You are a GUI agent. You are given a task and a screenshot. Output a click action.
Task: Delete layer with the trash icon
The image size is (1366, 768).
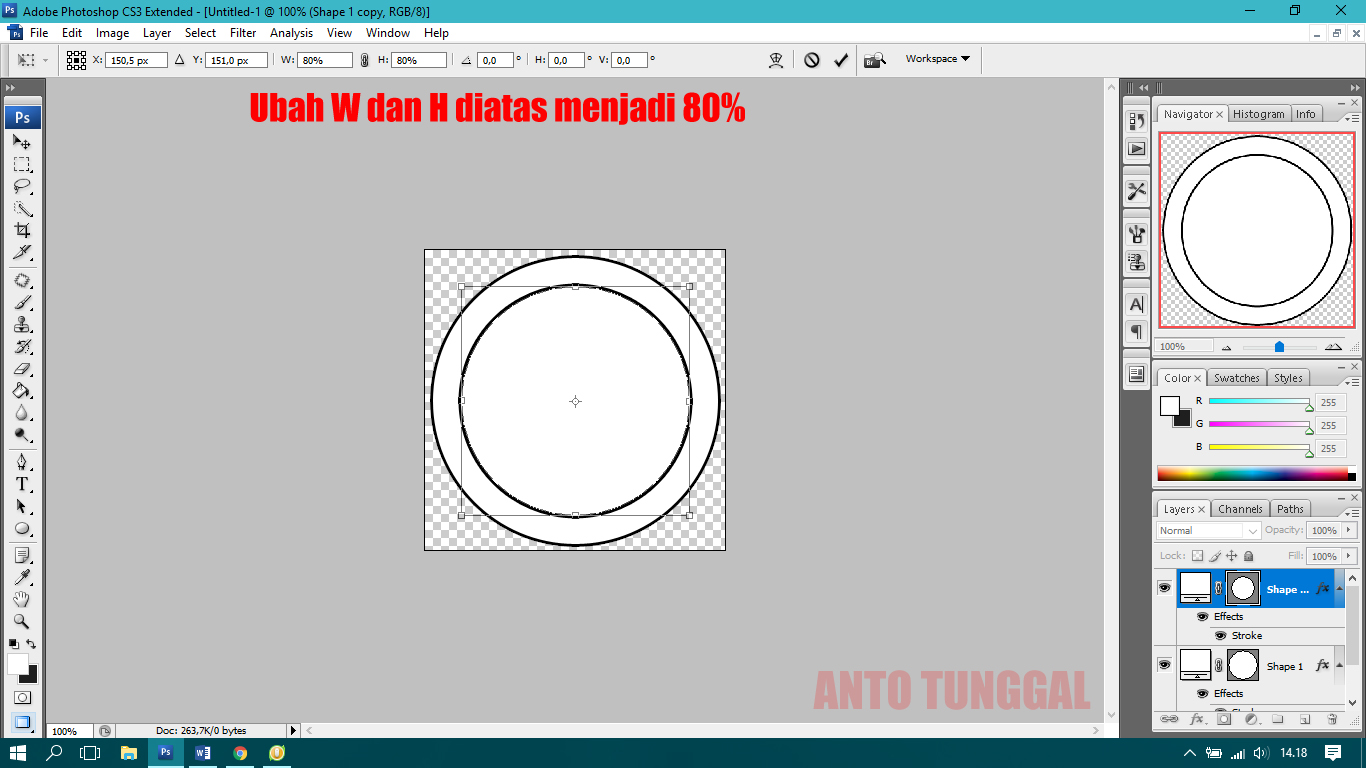1332,719
